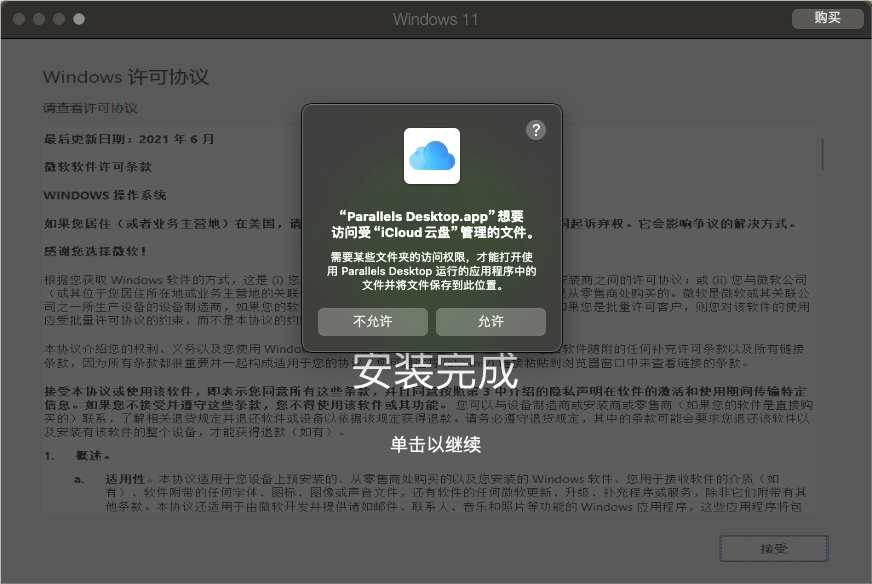Screen dimensions: 872x584
Task: Click the 安装完成 overlay text
Action: [436, 372]
